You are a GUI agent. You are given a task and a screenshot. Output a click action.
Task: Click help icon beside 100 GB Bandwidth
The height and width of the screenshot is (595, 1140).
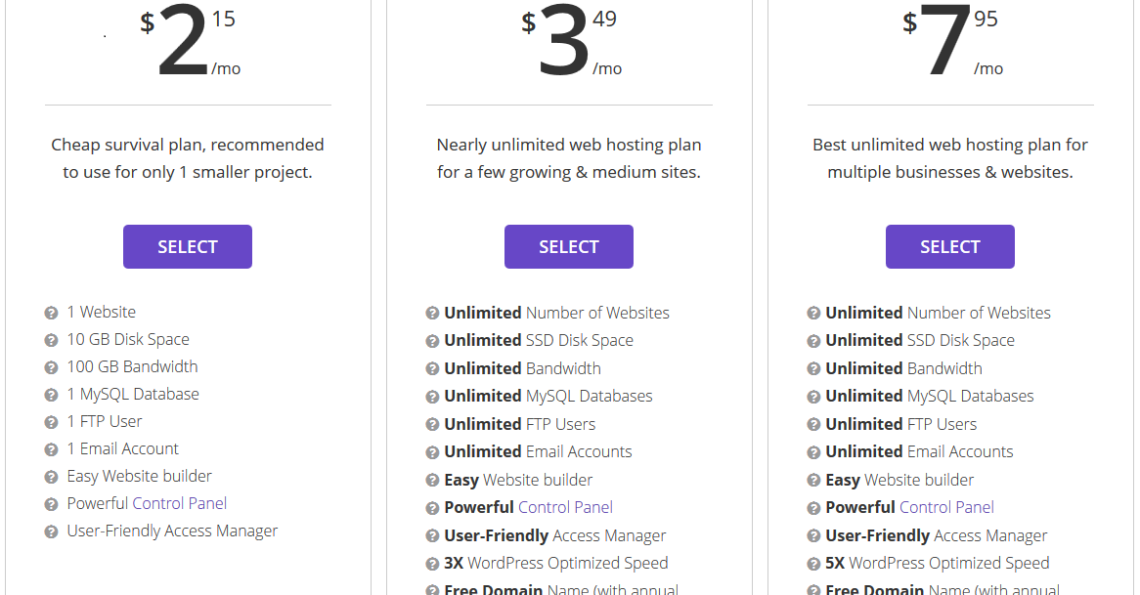tap(51, 367)
